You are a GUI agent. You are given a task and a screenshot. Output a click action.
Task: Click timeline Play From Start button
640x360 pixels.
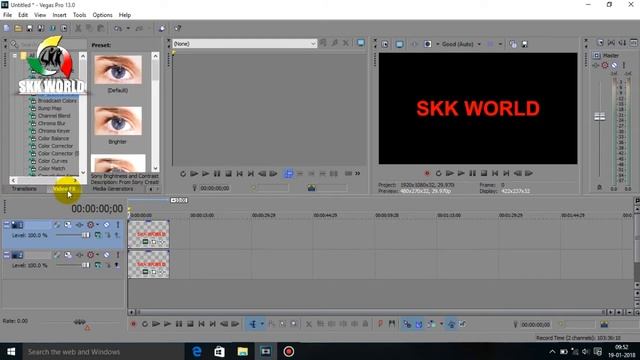click(156, 324)
